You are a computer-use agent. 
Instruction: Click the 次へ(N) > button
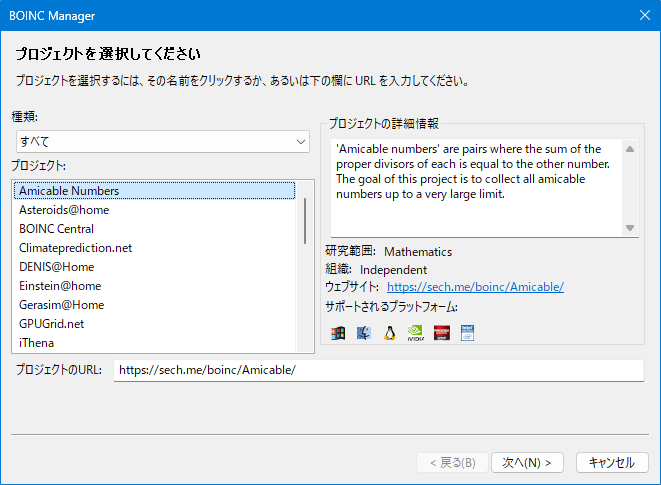point(527,463)
